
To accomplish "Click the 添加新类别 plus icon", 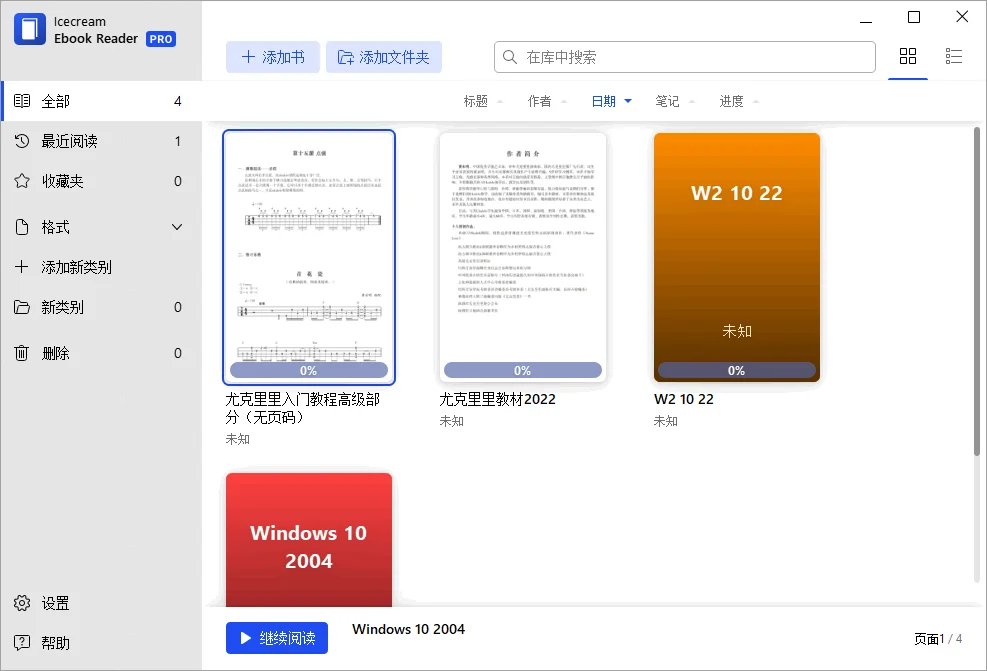I will tap(22, 267).
